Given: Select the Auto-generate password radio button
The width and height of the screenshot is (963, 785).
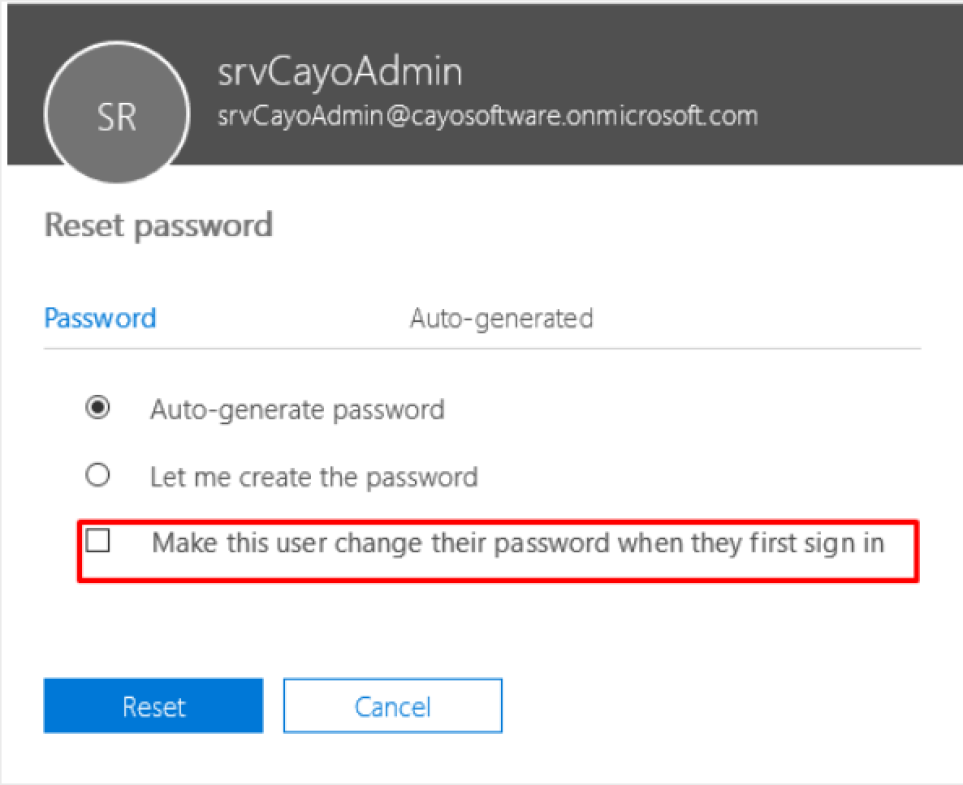Looking at the screenshot, I should click(98, 407).
